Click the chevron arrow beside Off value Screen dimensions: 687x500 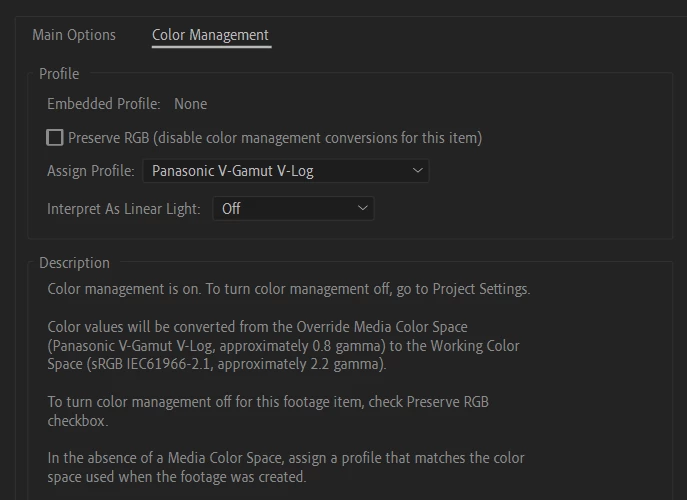pos(363,208)
